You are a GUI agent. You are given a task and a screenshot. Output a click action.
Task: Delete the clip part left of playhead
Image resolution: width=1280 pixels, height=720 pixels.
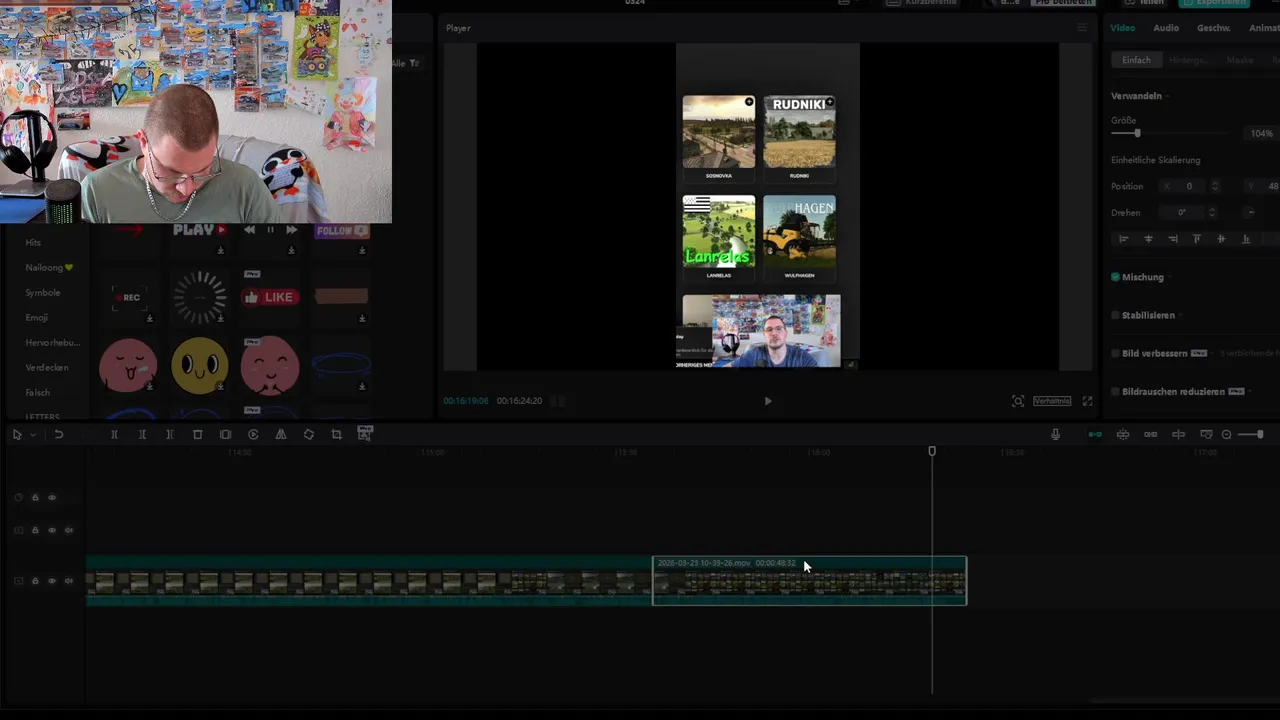142,435
